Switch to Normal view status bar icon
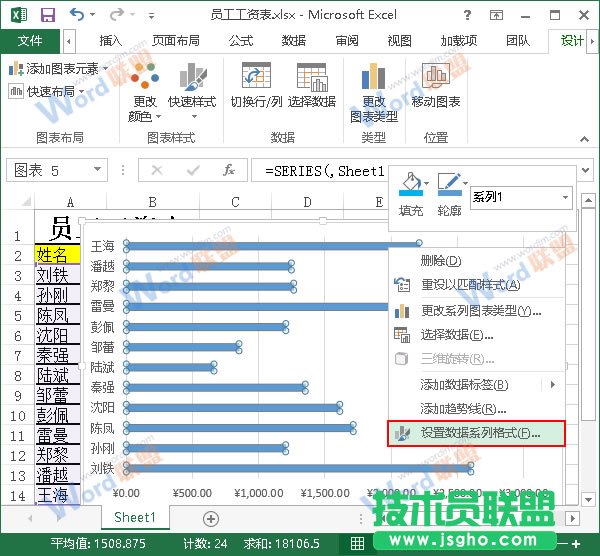Image resolution: width=600 pixels, height=556 pixels. 357,543
